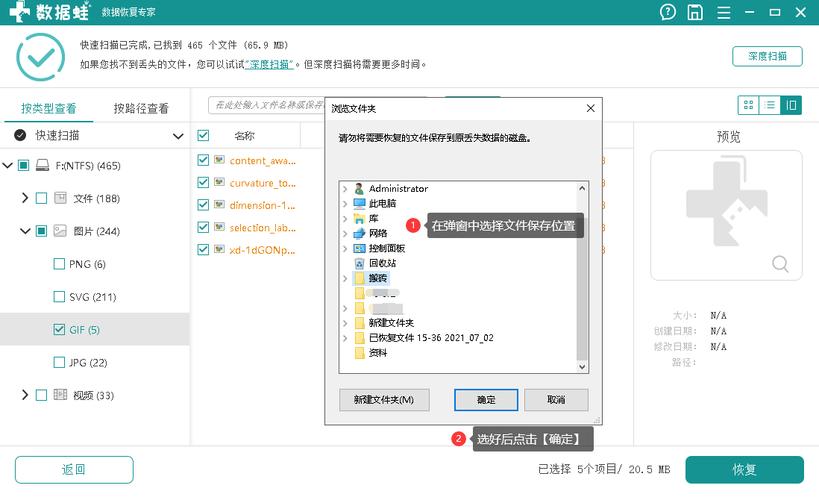Collapse the F:(NTFS) tree node
Viewport: 819px width, 500px height.
pos(7,166)
